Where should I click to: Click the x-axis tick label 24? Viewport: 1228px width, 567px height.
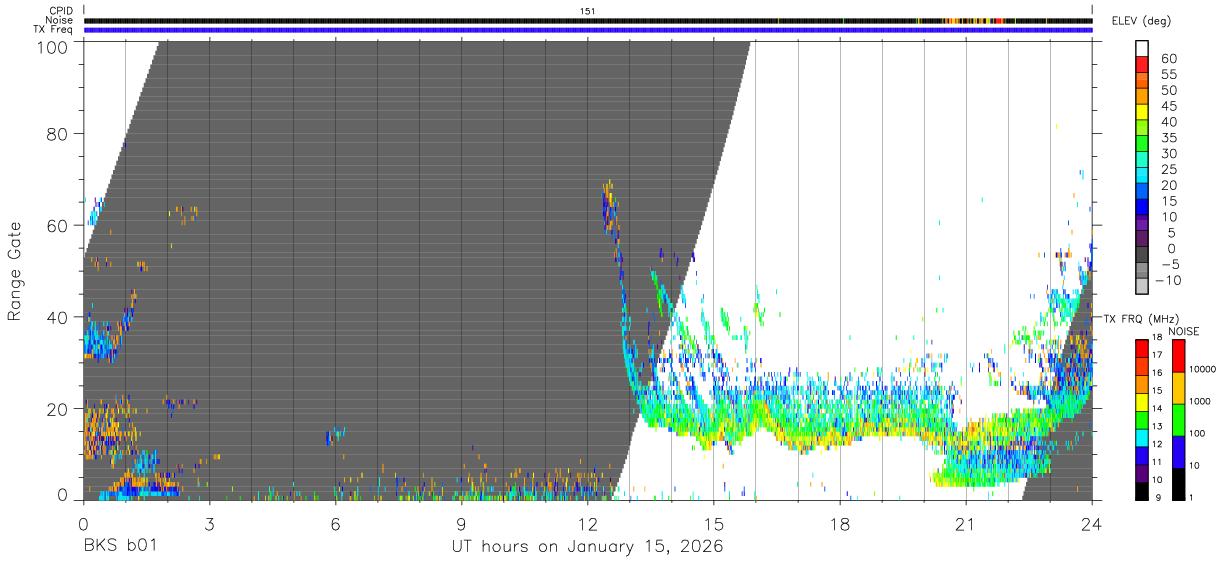pyautogui.click(x=1092, y=524)
